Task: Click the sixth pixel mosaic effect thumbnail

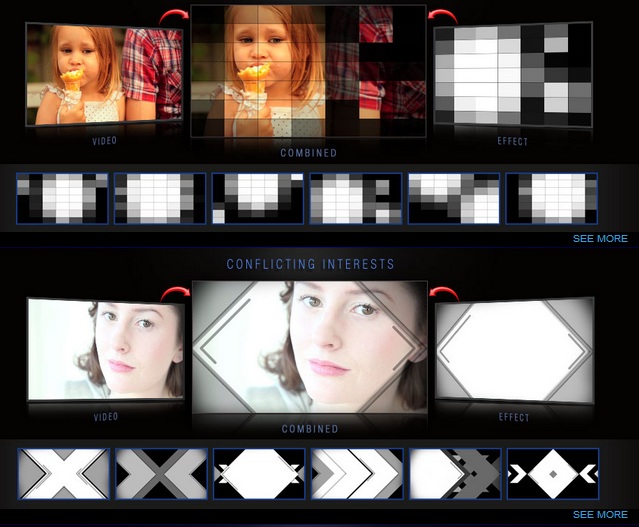Action: pyautogui.click(x=552, y=198)
